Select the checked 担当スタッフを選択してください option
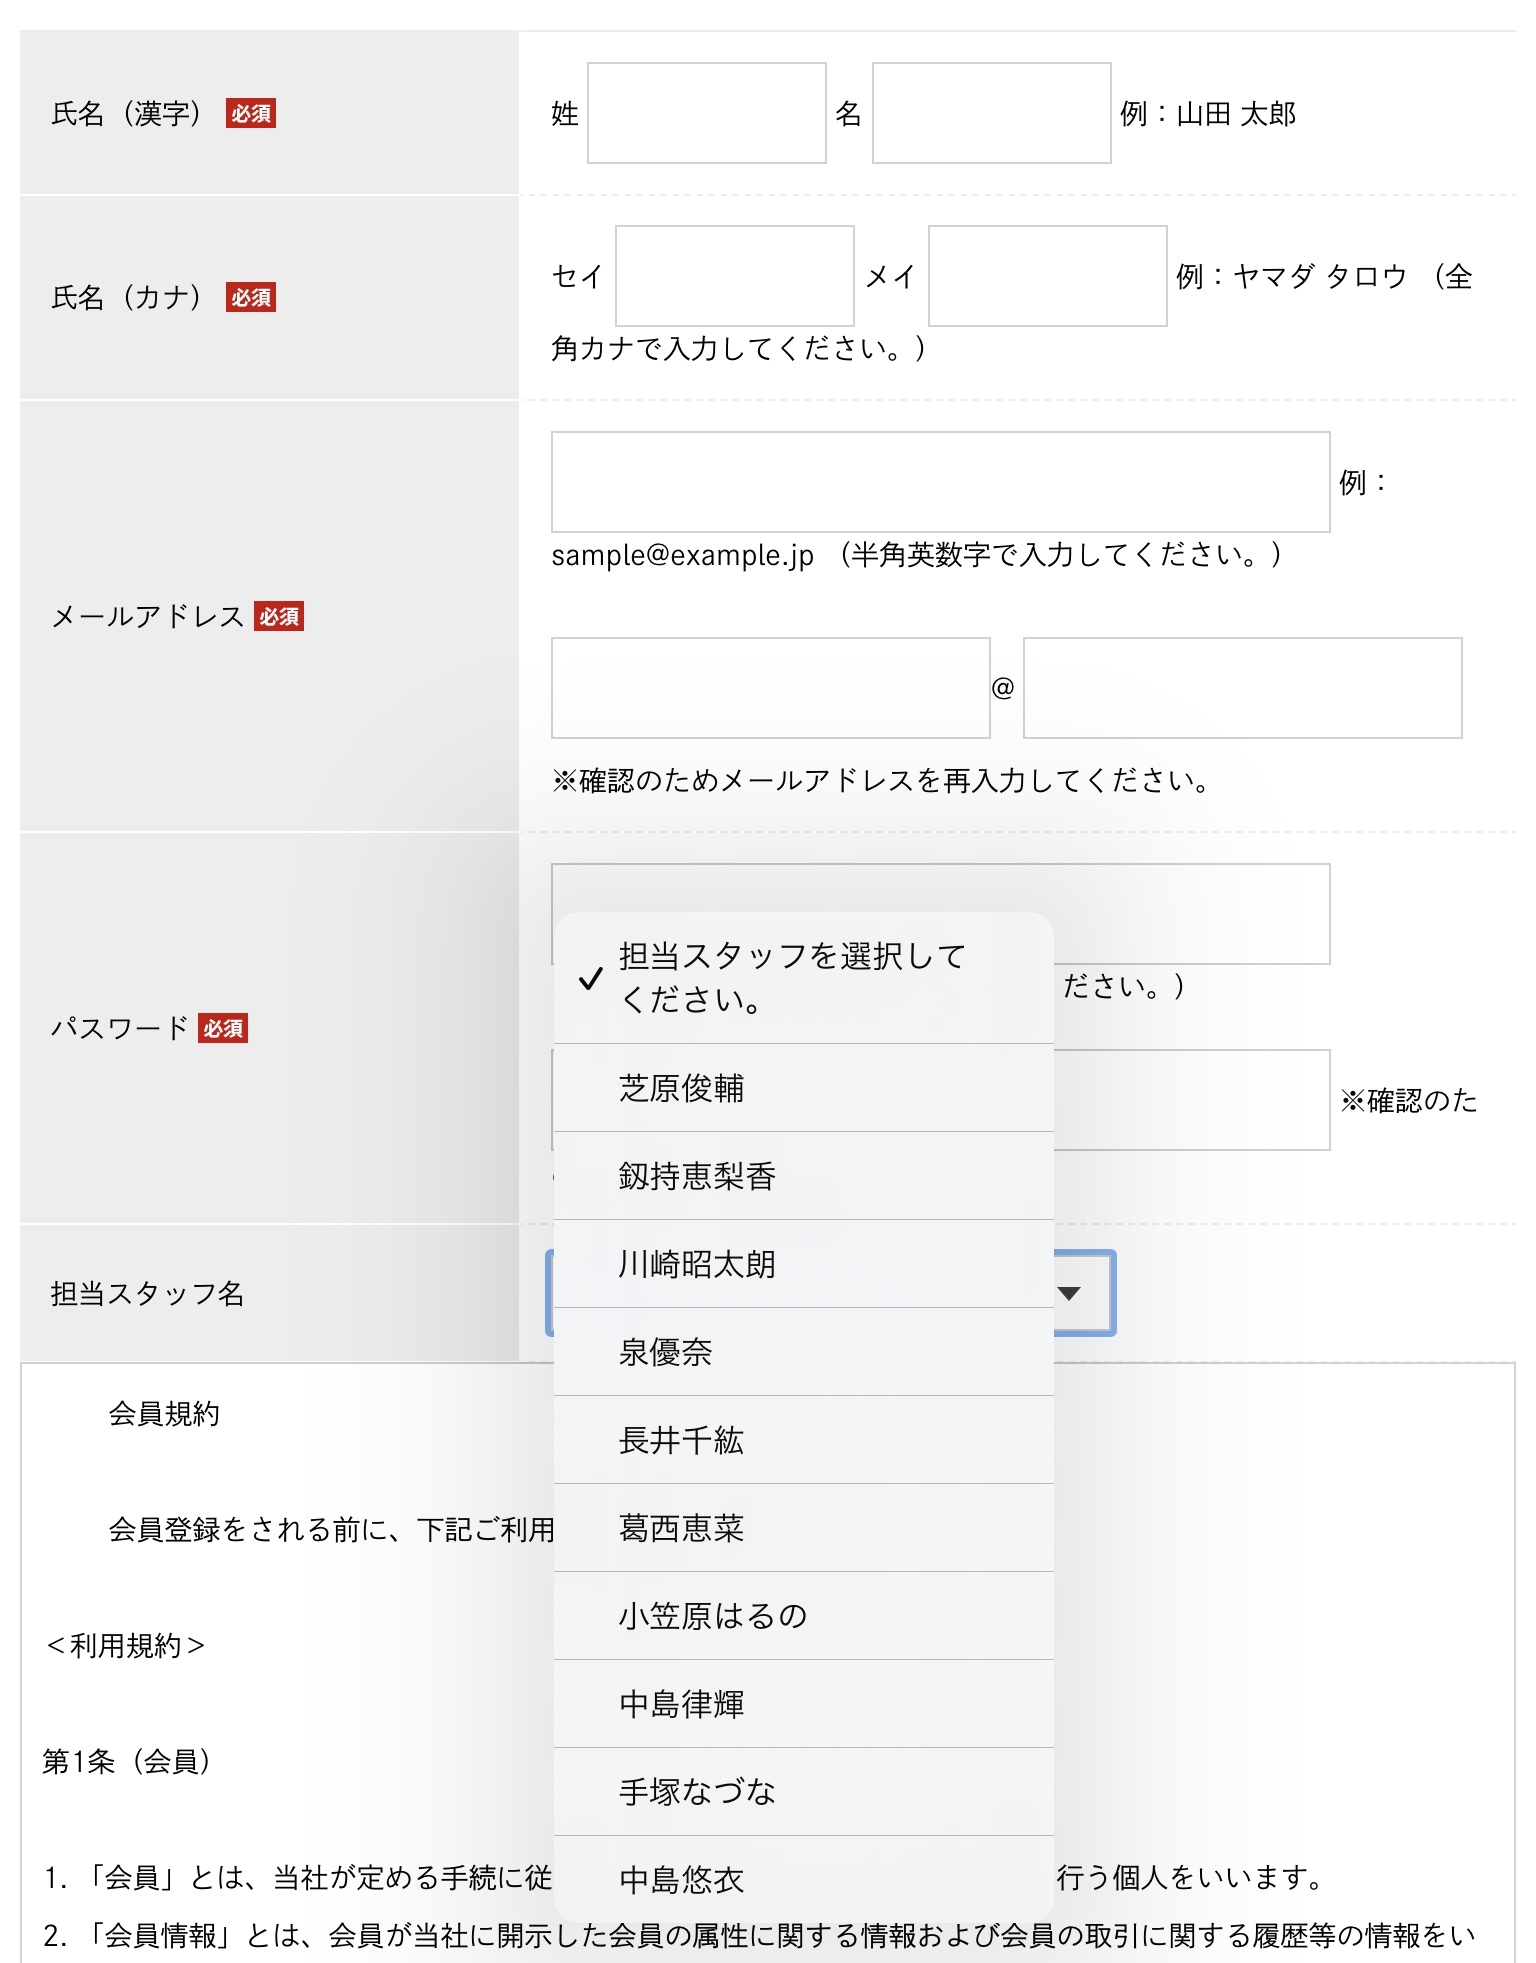 click(x=804, y=978)
